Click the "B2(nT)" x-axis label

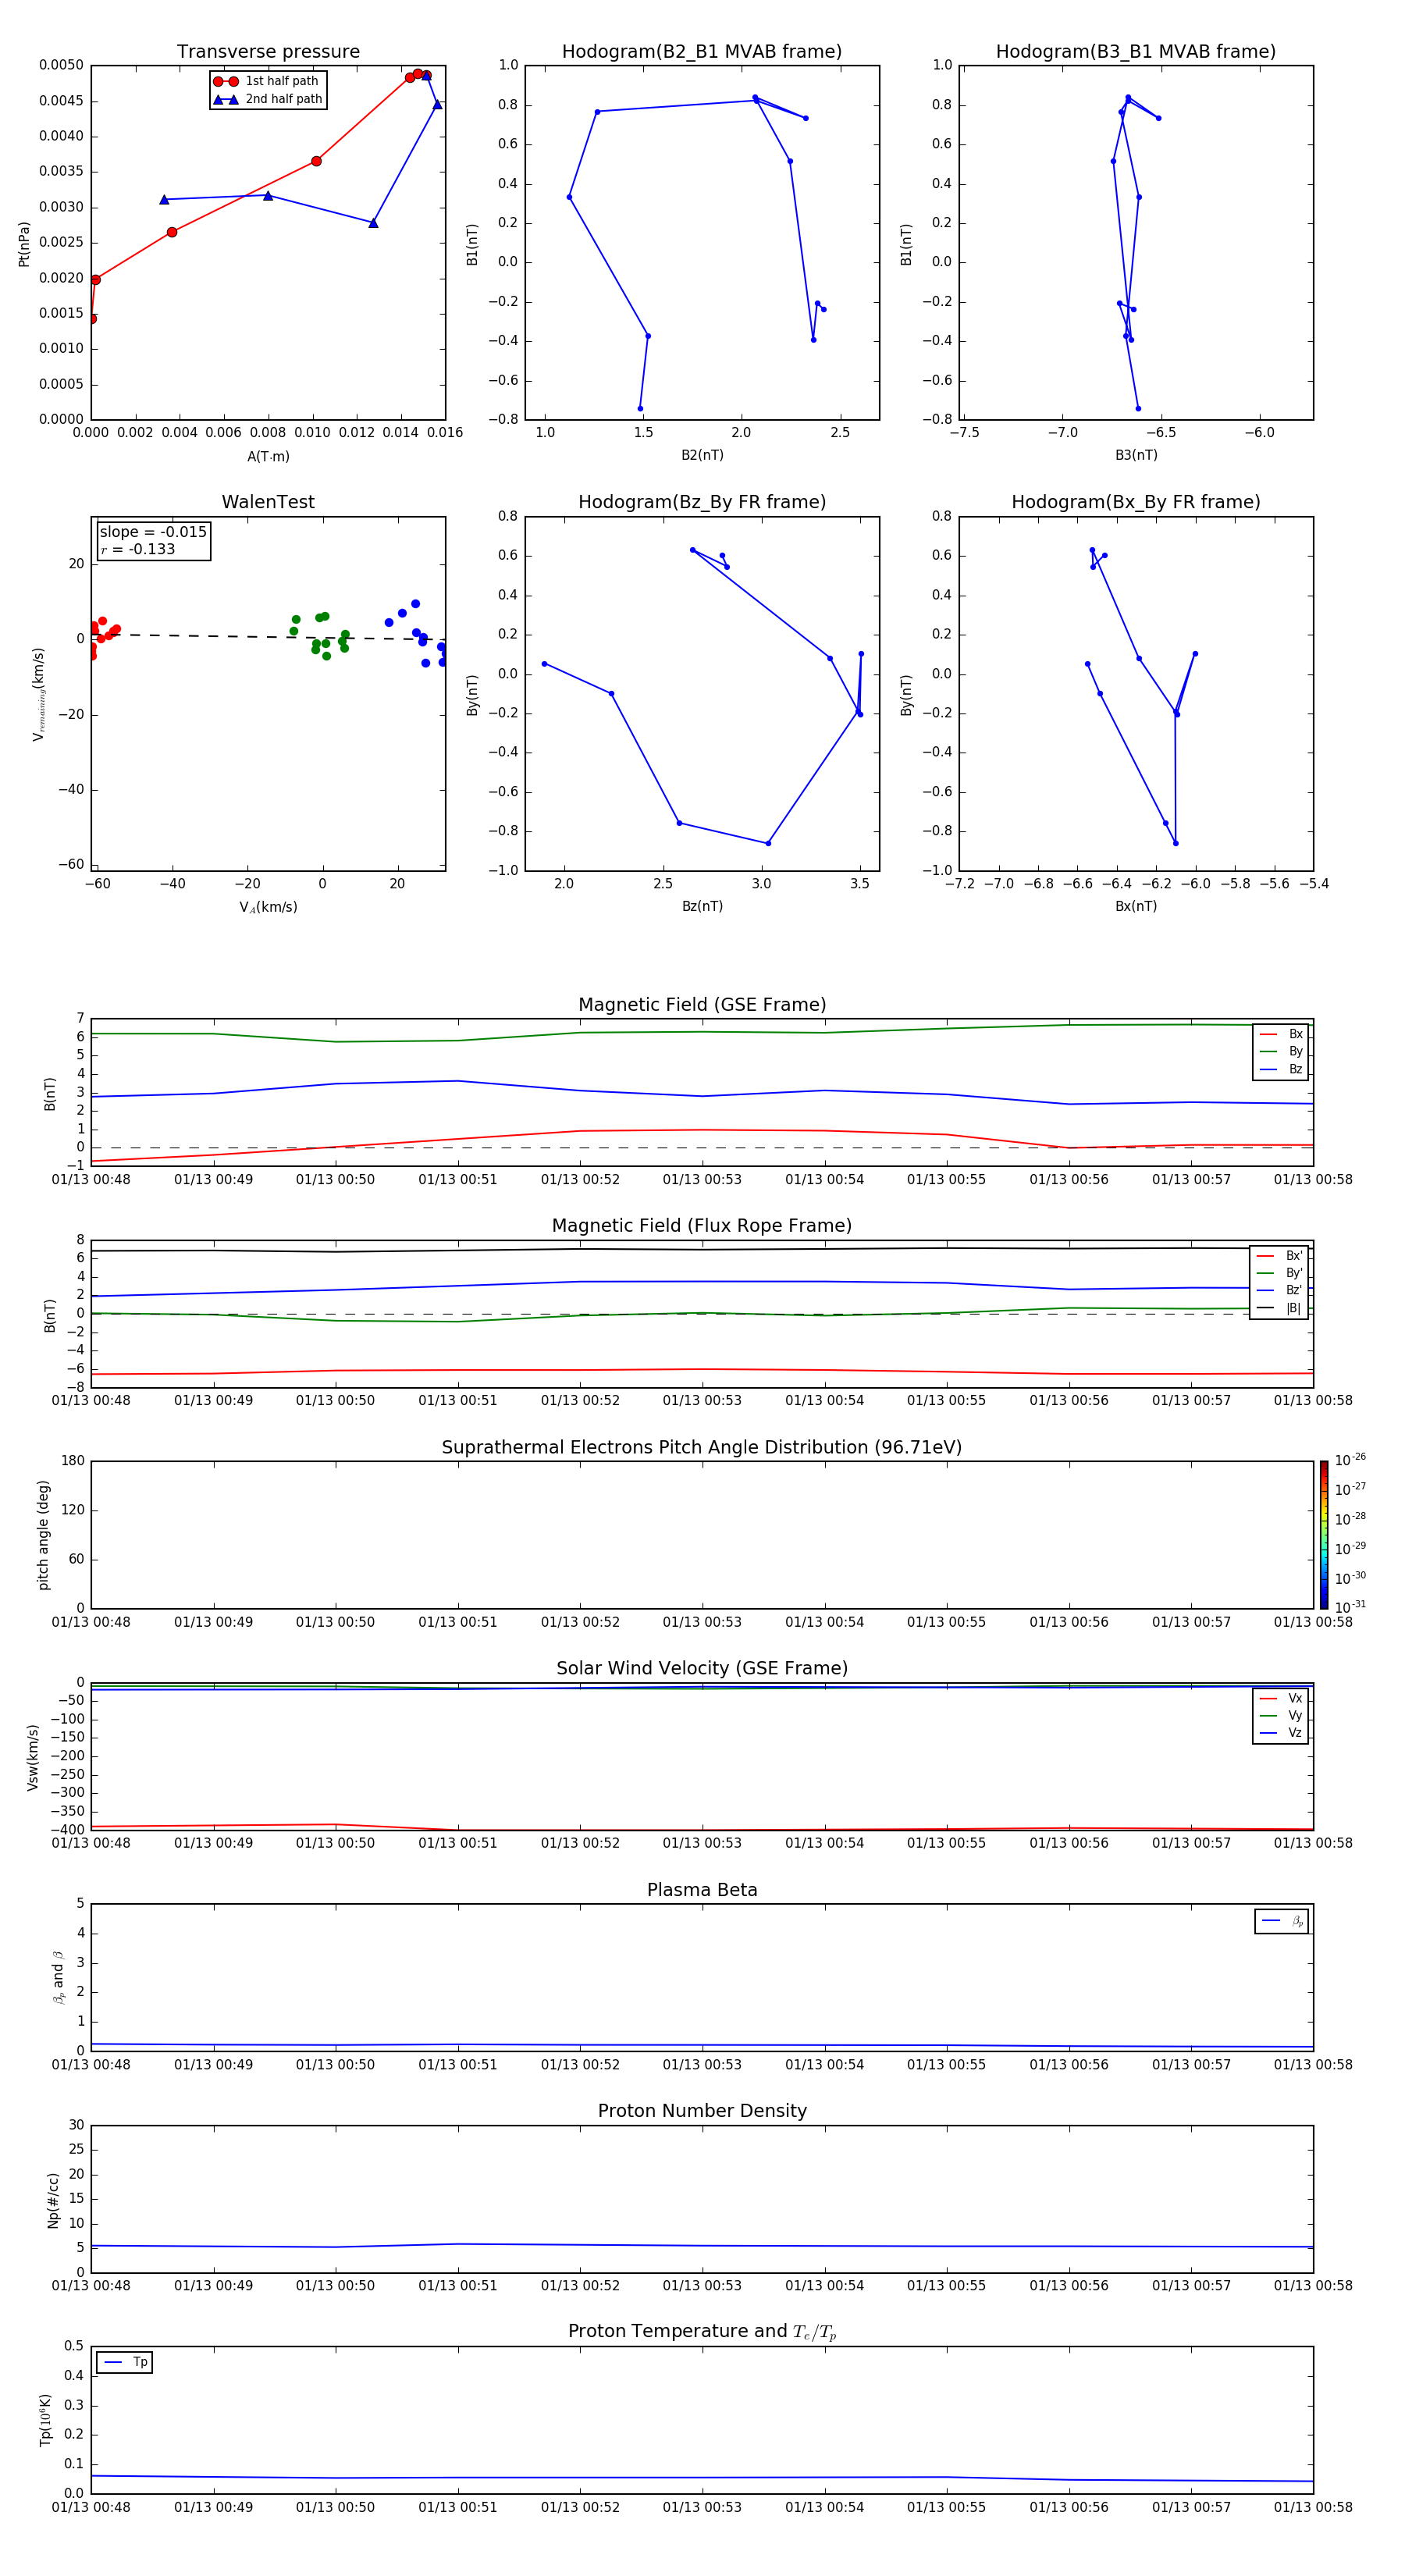[x=702, y=455]
